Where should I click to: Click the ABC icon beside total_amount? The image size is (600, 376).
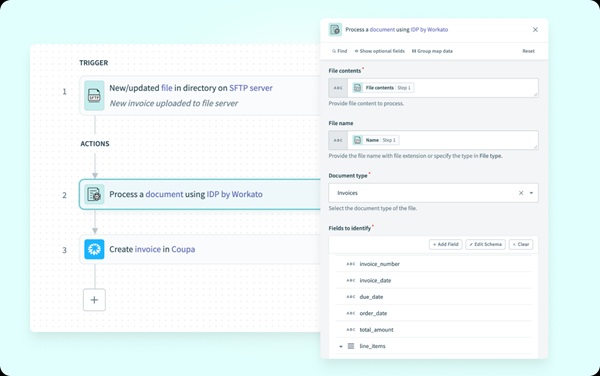point(351,330)
